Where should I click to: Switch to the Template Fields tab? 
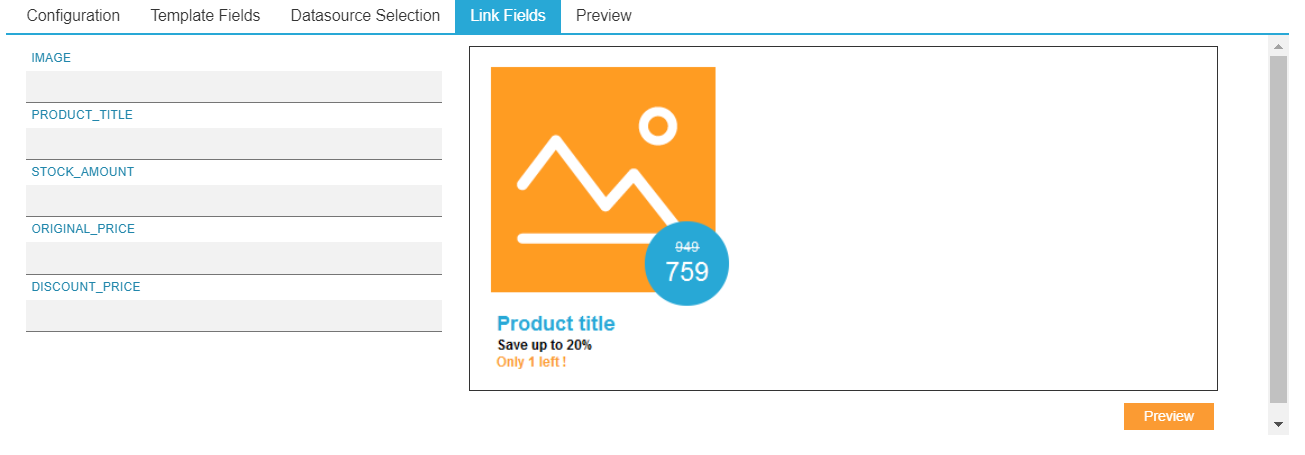click(205, 16)
